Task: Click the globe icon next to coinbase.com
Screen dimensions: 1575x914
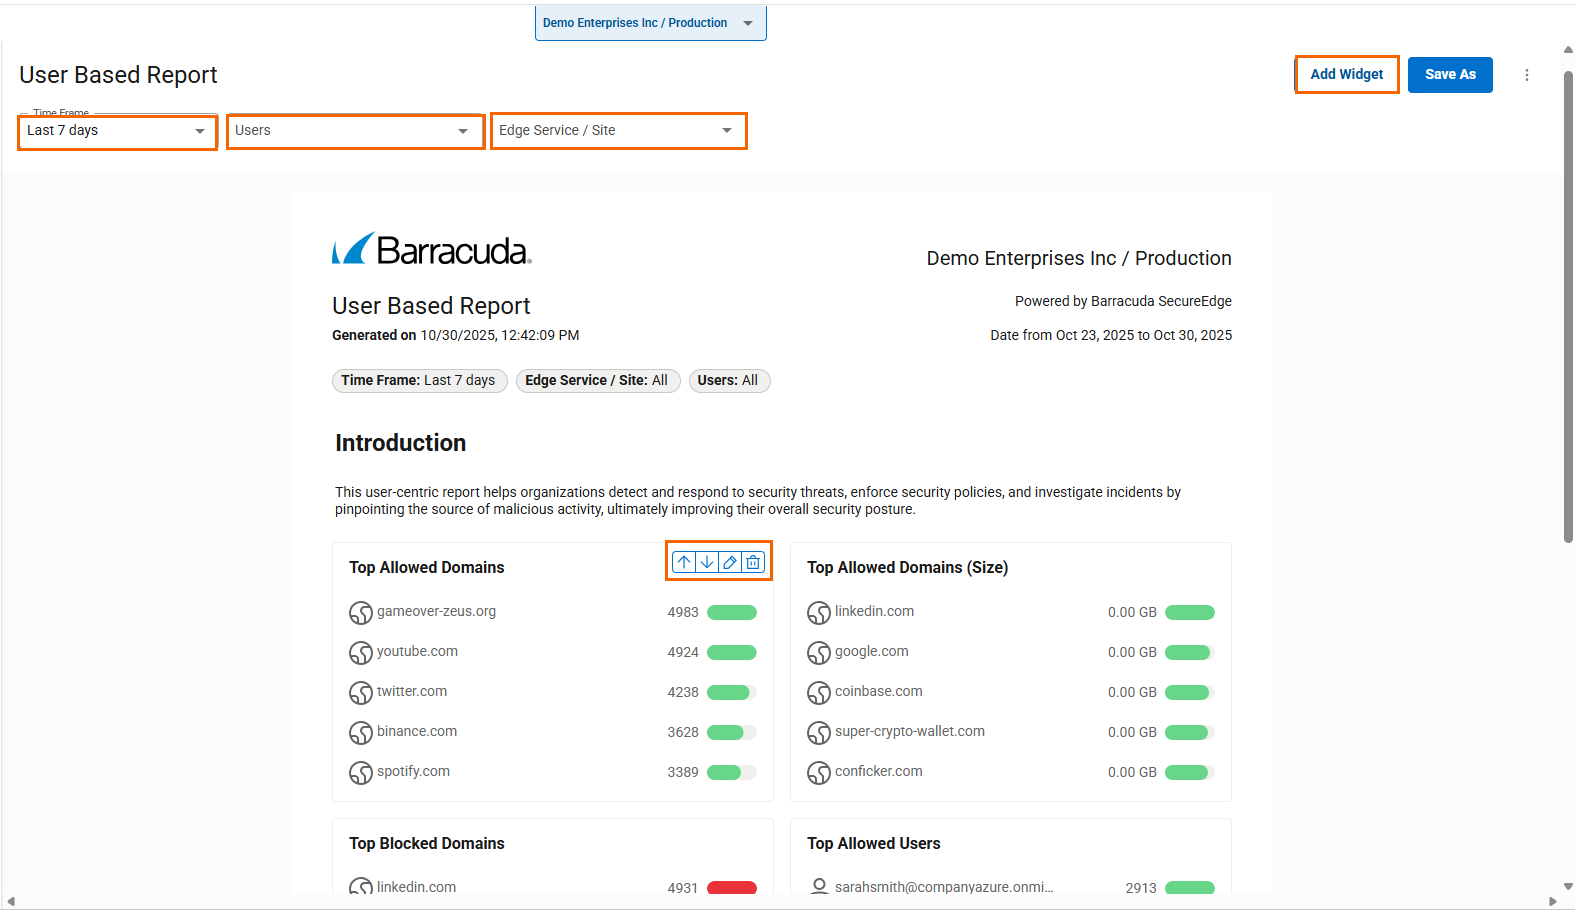Action: tap(818, 692)
